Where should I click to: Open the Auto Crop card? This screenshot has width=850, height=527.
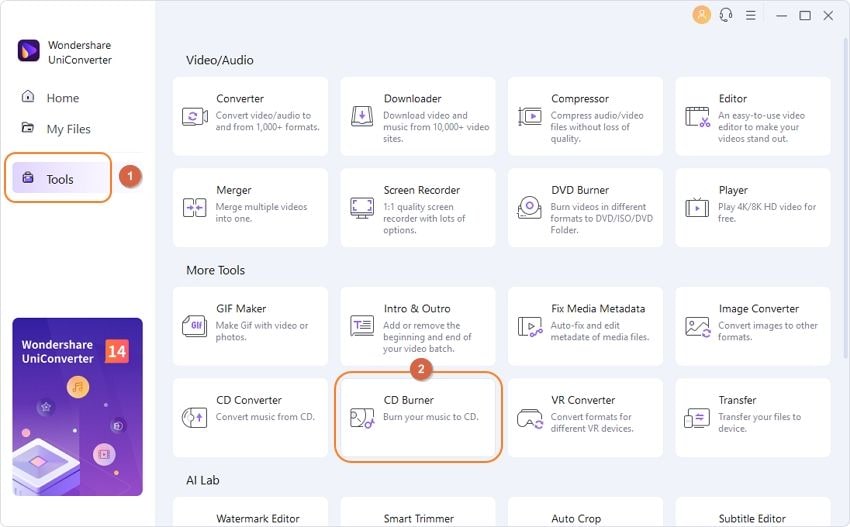[x=585, y=512]
